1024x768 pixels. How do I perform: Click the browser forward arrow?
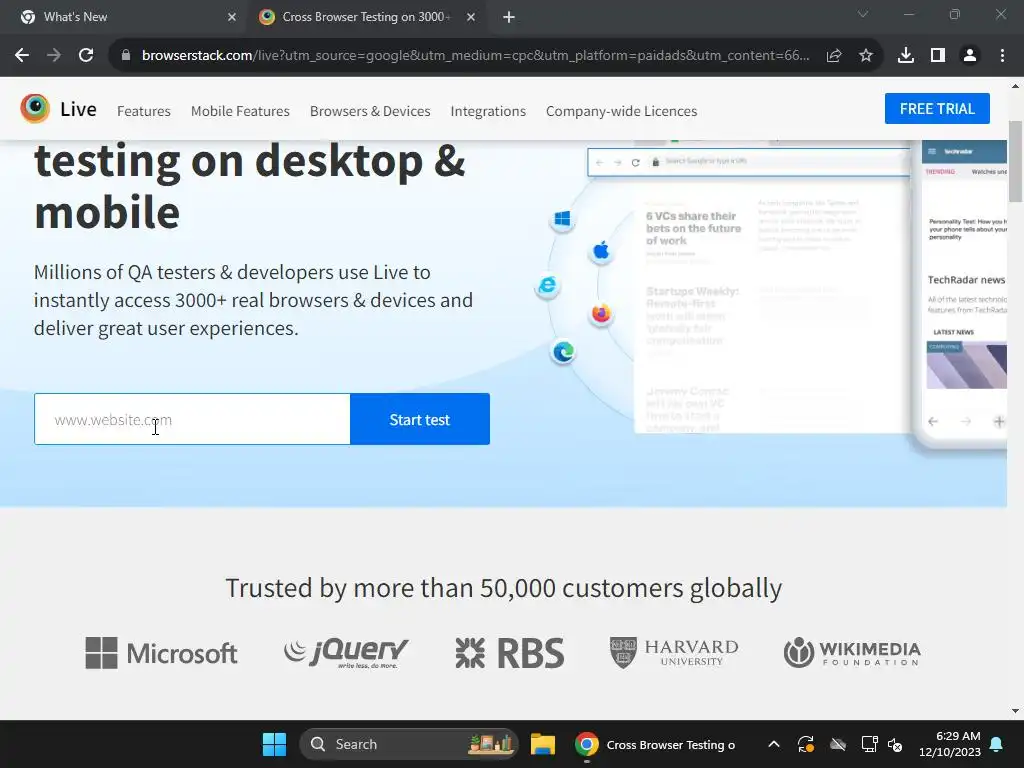coord(54,56)
